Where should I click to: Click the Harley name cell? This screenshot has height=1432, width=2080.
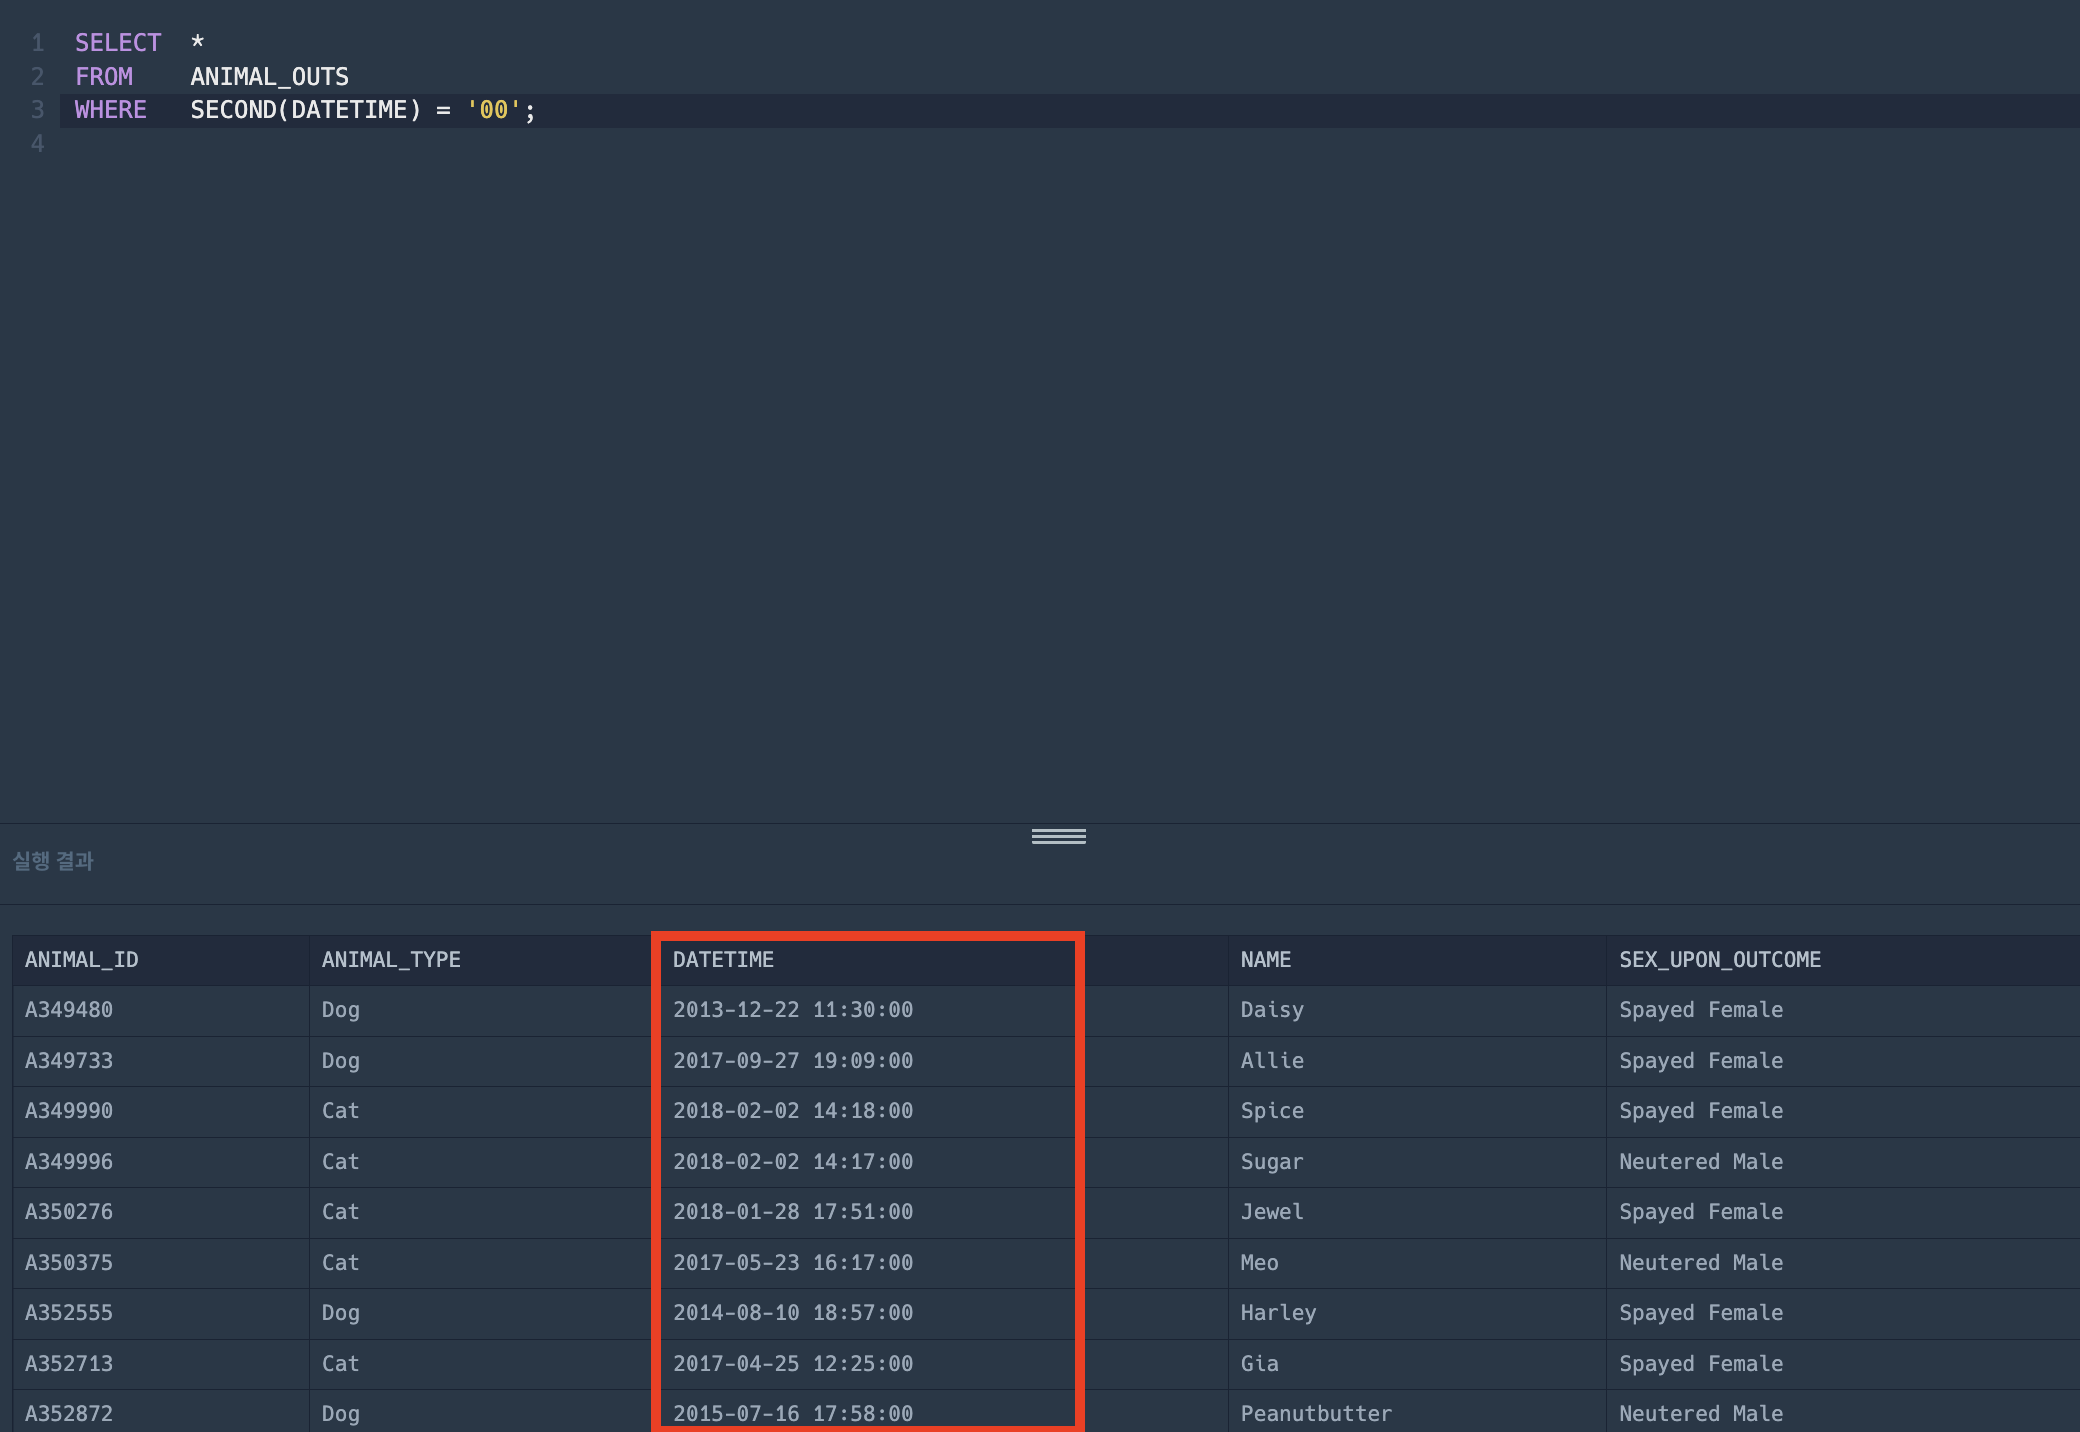tap(1278, 1313)
